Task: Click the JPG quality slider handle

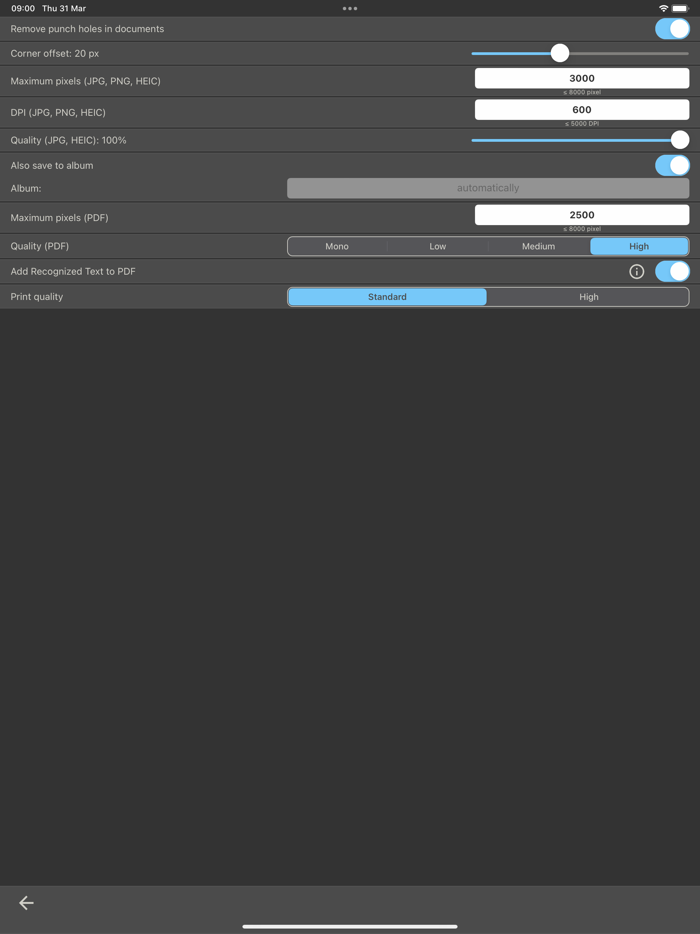Action: coord(681,140)
